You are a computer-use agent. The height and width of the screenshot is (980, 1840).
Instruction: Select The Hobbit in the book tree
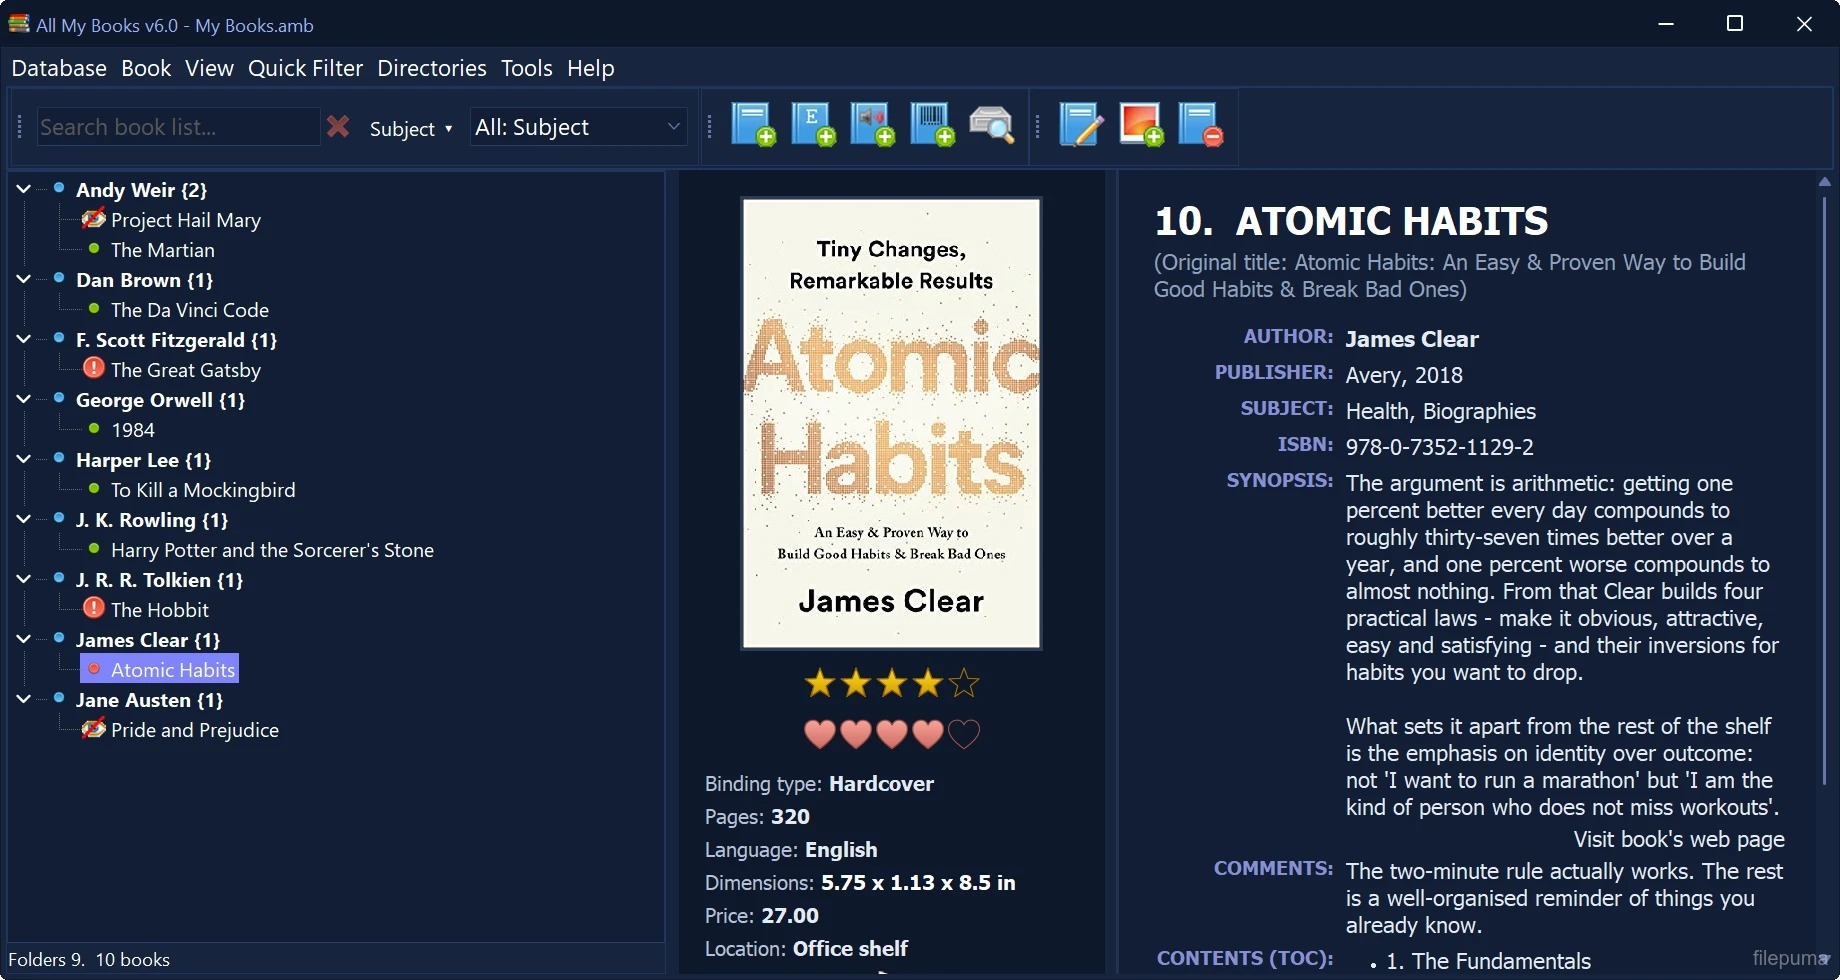tap(160, 610)
